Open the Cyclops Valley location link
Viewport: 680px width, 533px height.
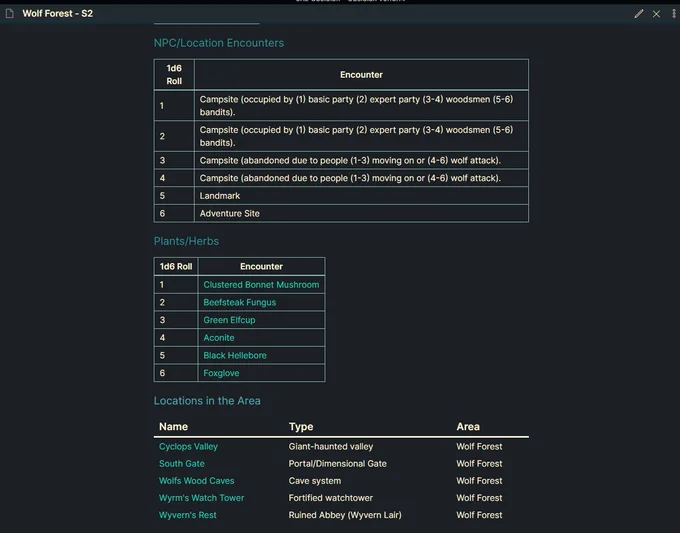tap(188, 446)
